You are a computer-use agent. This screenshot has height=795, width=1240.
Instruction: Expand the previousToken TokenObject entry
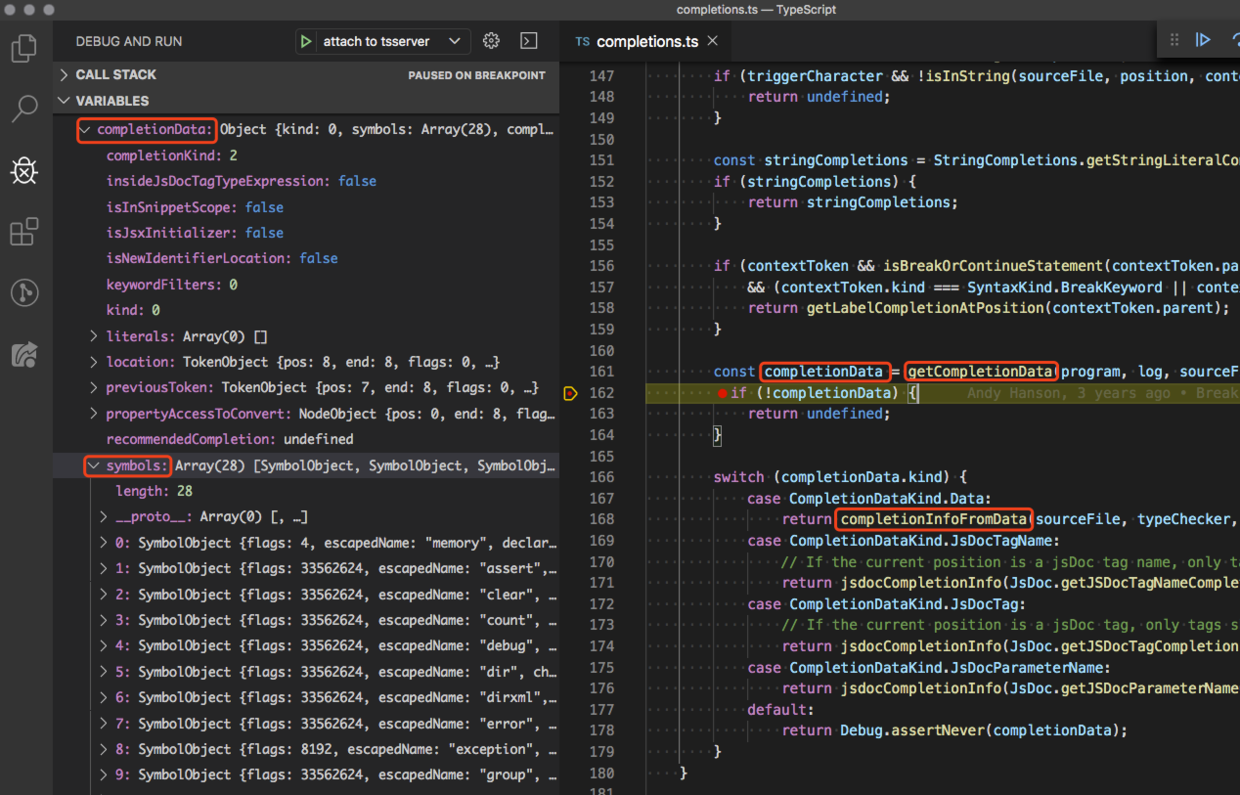(x=94, y=388)
